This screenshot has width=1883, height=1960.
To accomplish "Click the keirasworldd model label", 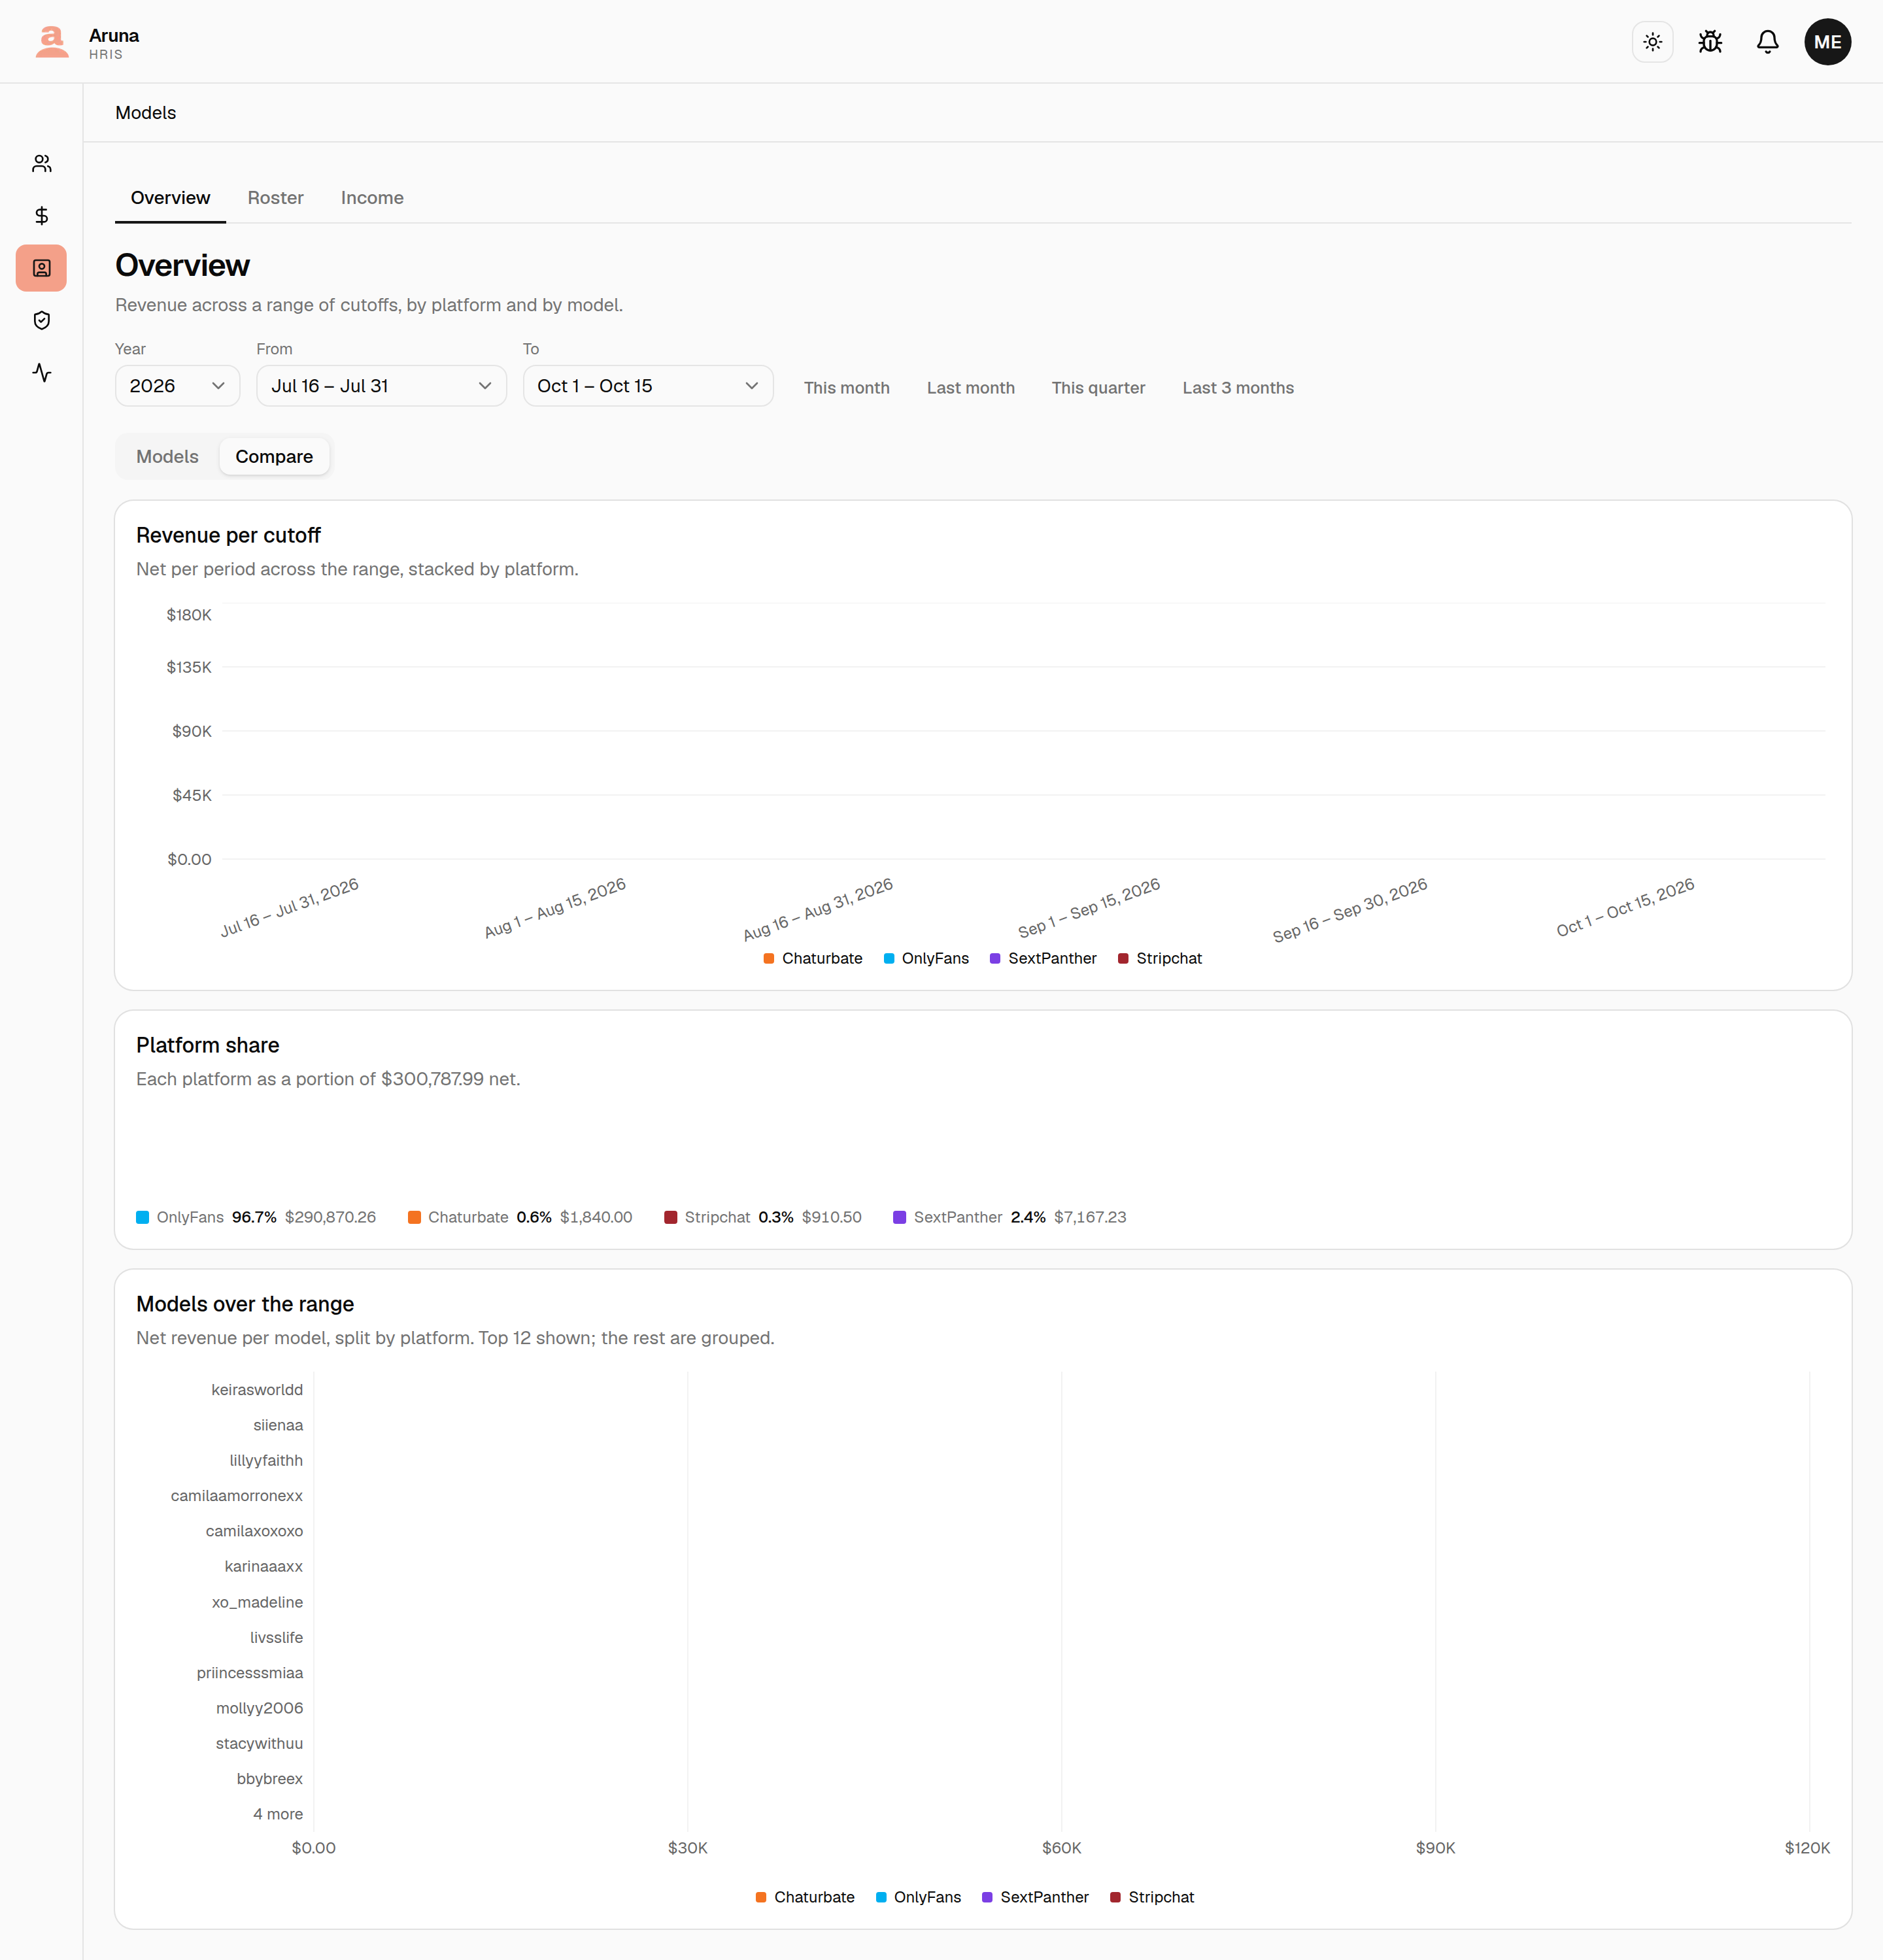I will (x=257, y=1390).
